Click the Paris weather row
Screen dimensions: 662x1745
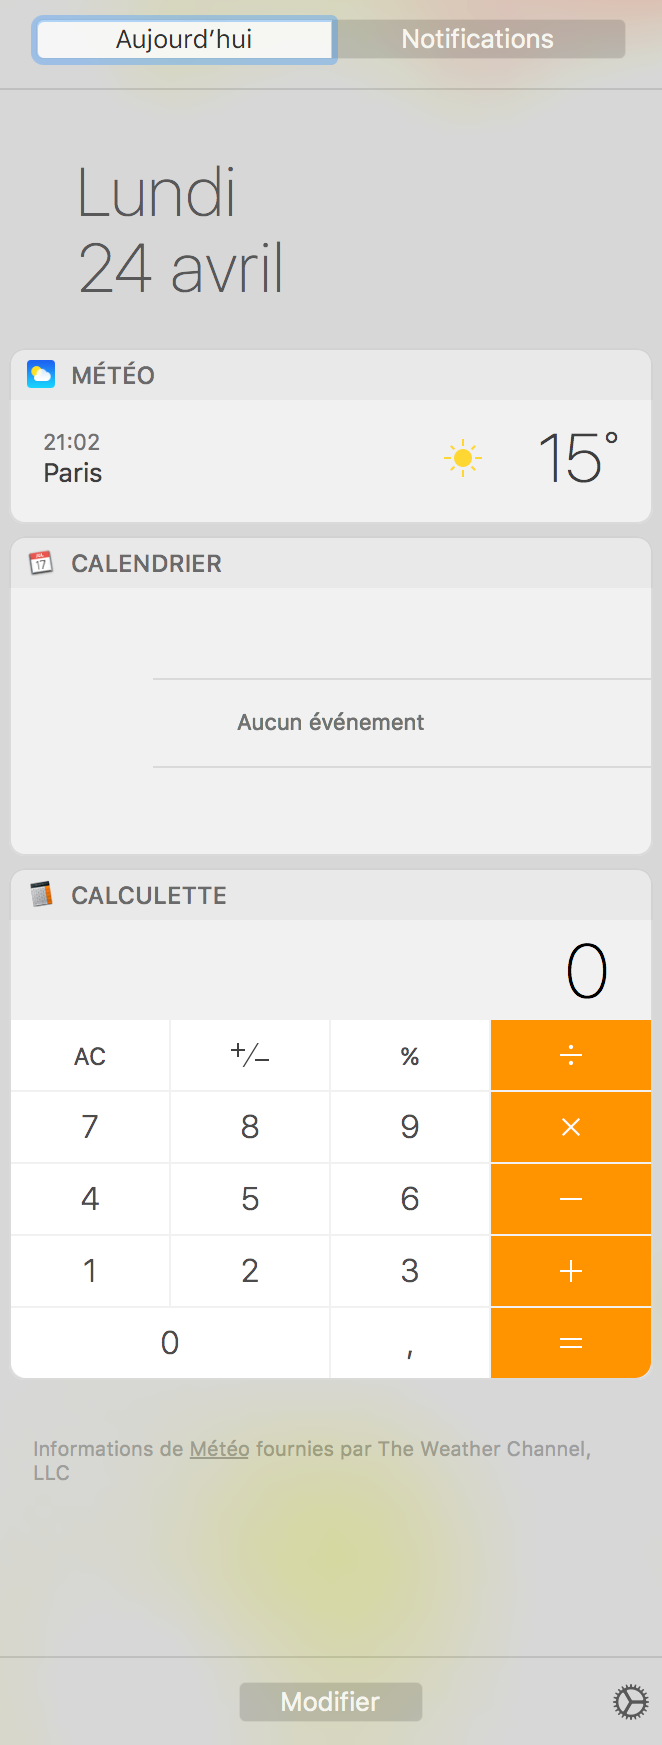point(330,460)
